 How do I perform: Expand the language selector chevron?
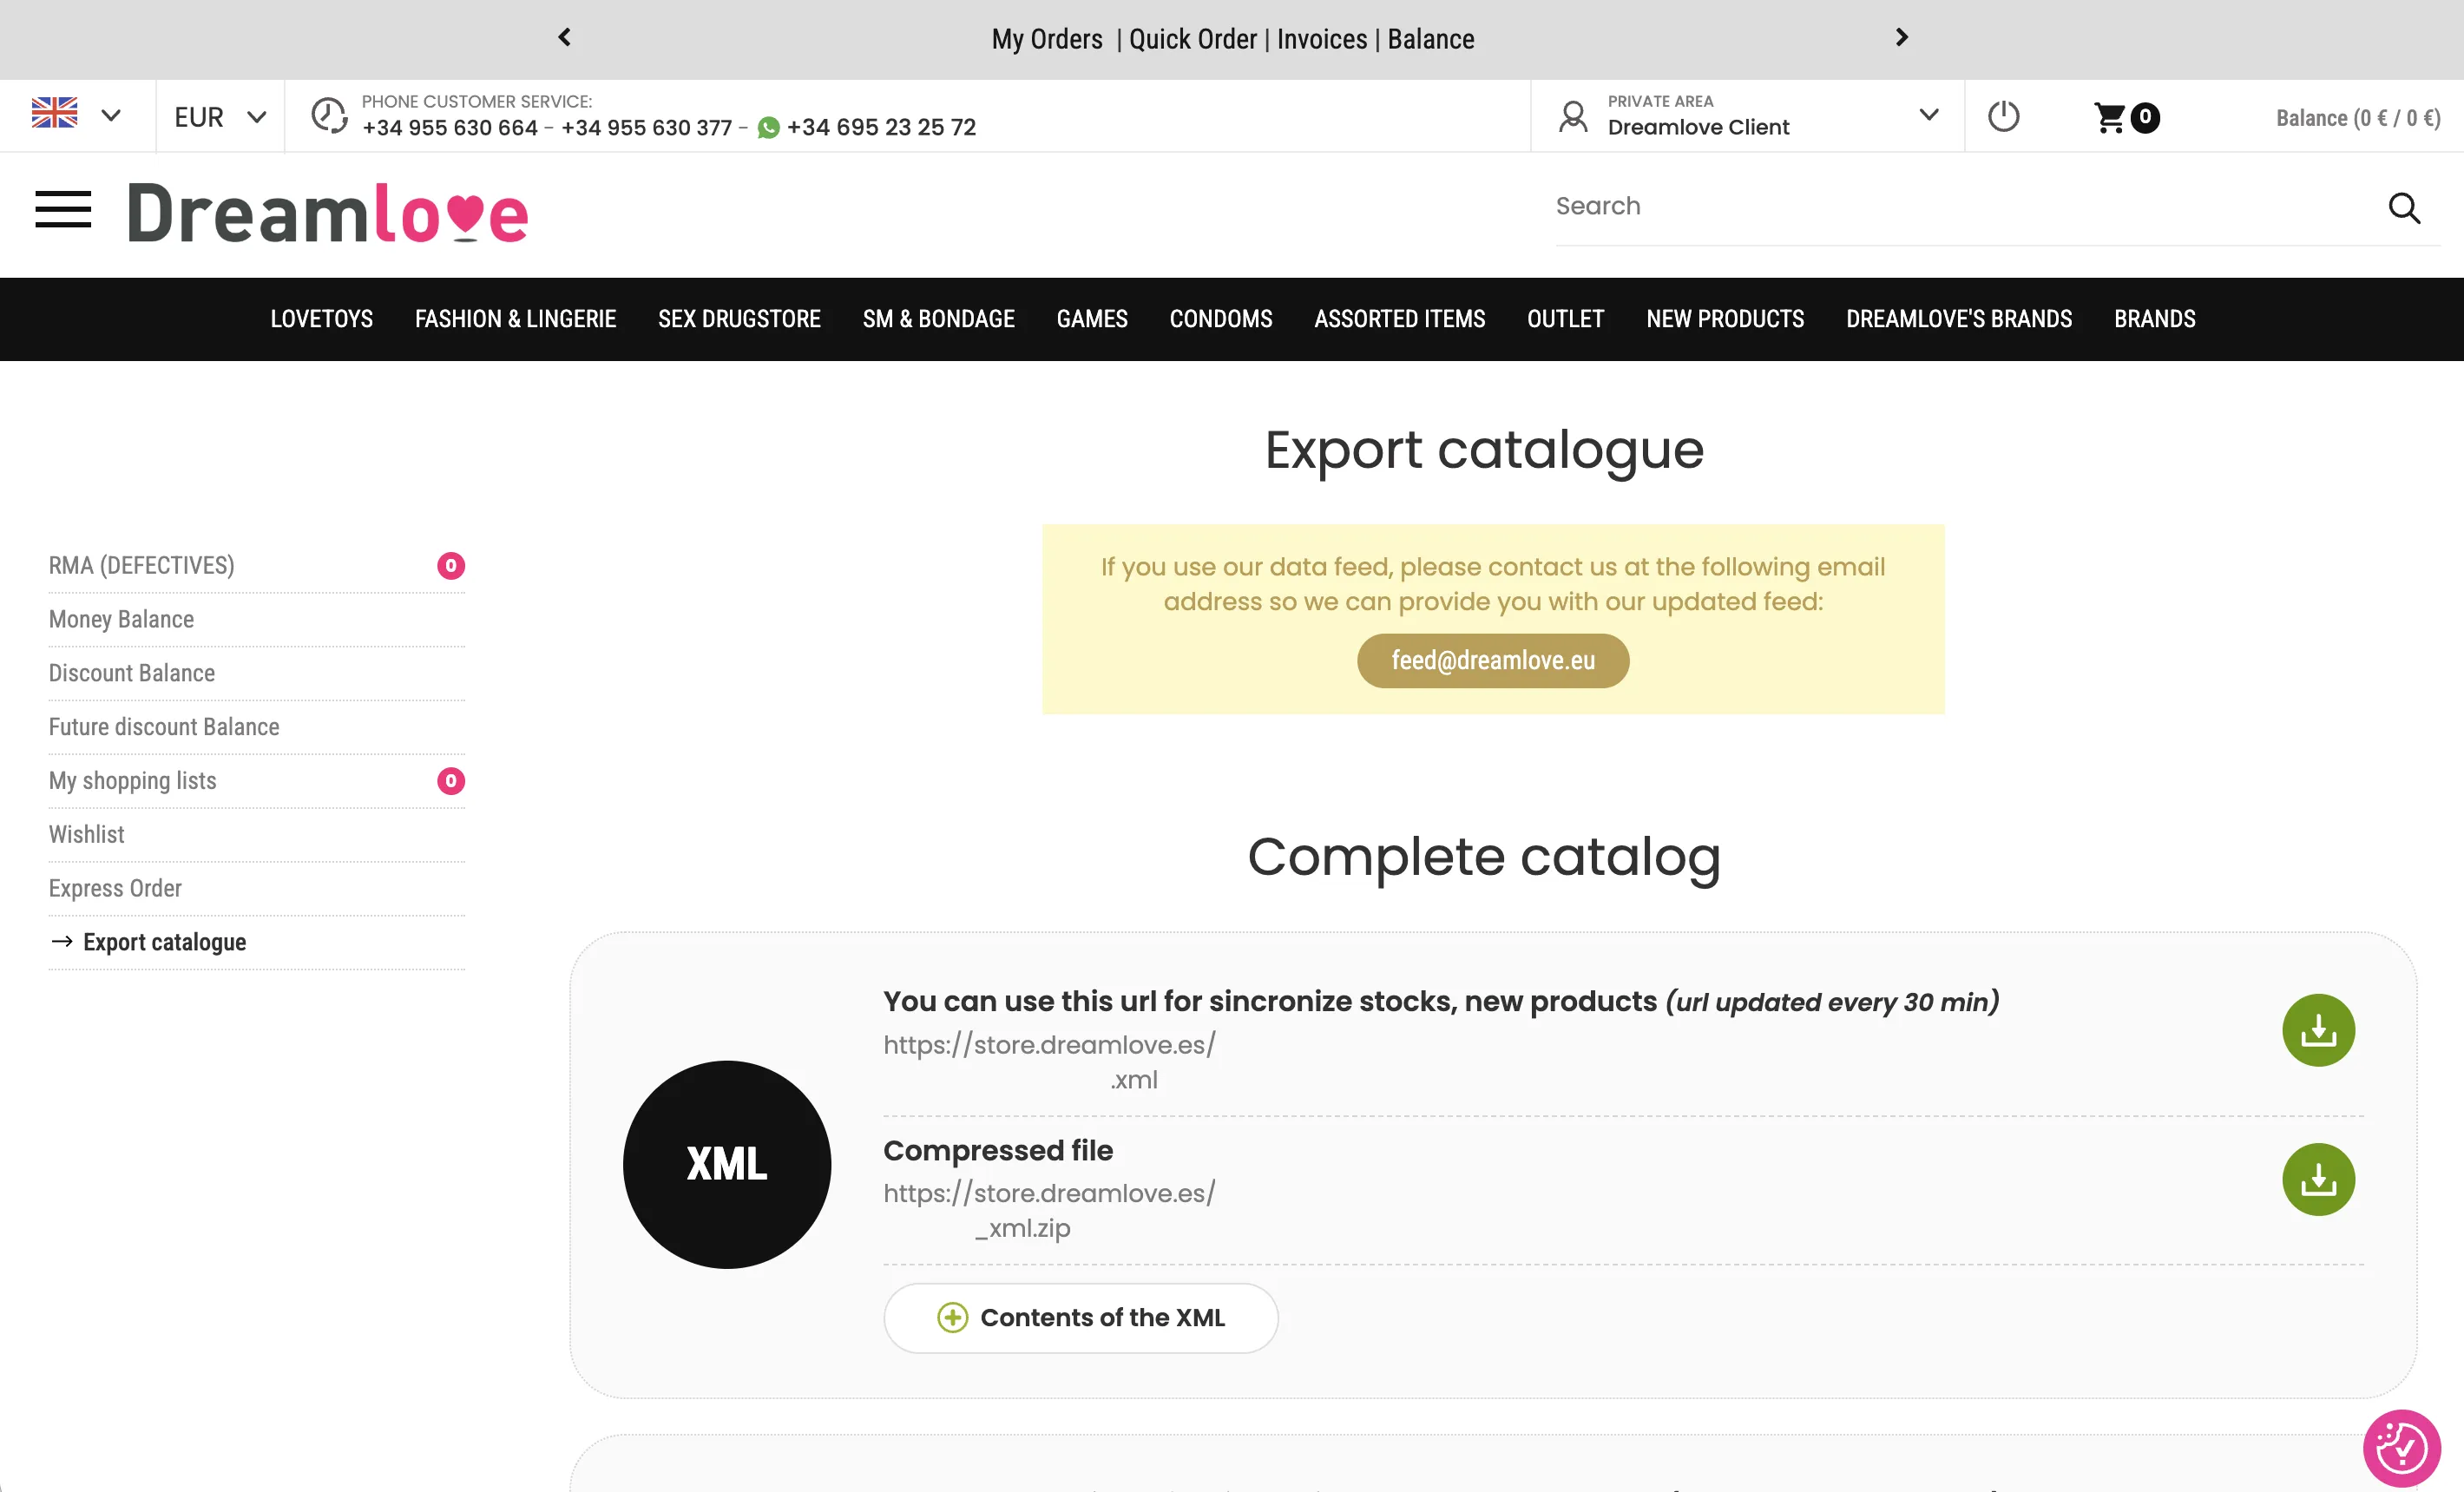point(111,116)
